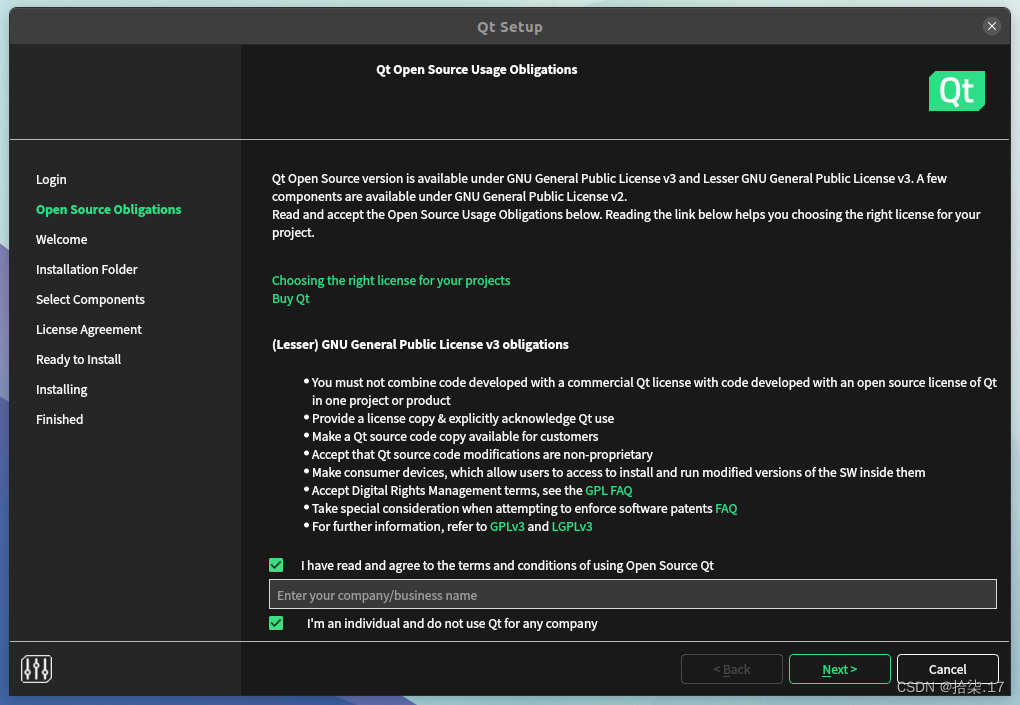Cancel the Qt installation
Screen dimensions: 1020x705
pos(947,669)
